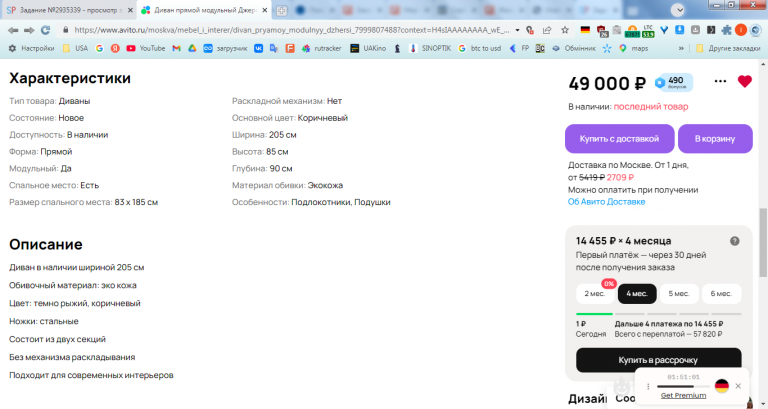Open the maps bookmark
The image size is (768, 409).
click(x=633, y=48)
